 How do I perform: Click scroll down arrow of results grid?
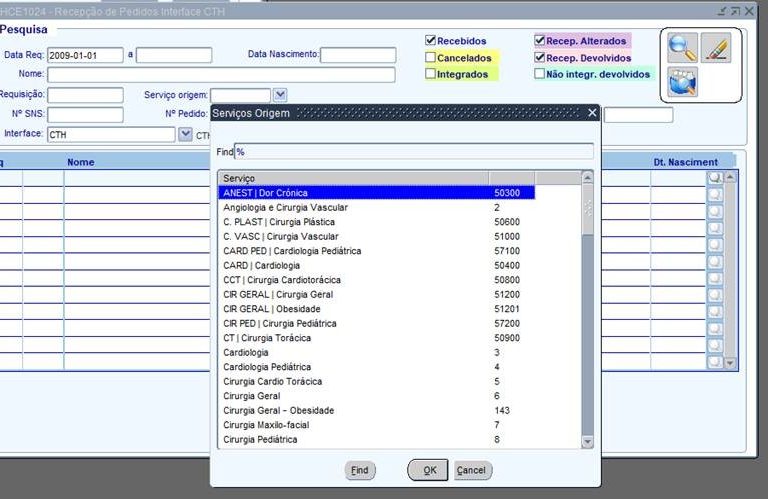pyautogui.click(x=729, y=362)
